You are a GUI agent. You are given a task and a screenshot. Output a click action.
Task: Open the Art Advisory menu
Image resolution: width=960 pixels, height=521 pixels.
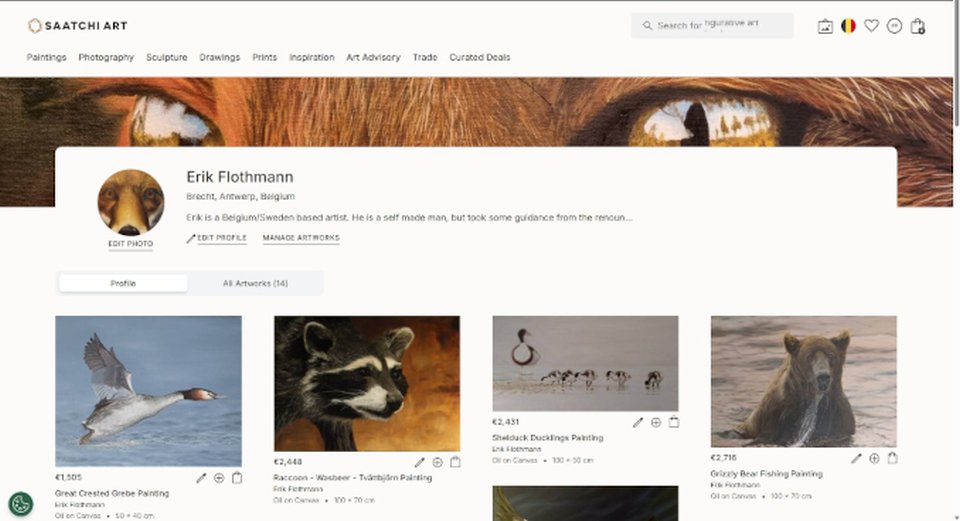[x=373, y=58]
